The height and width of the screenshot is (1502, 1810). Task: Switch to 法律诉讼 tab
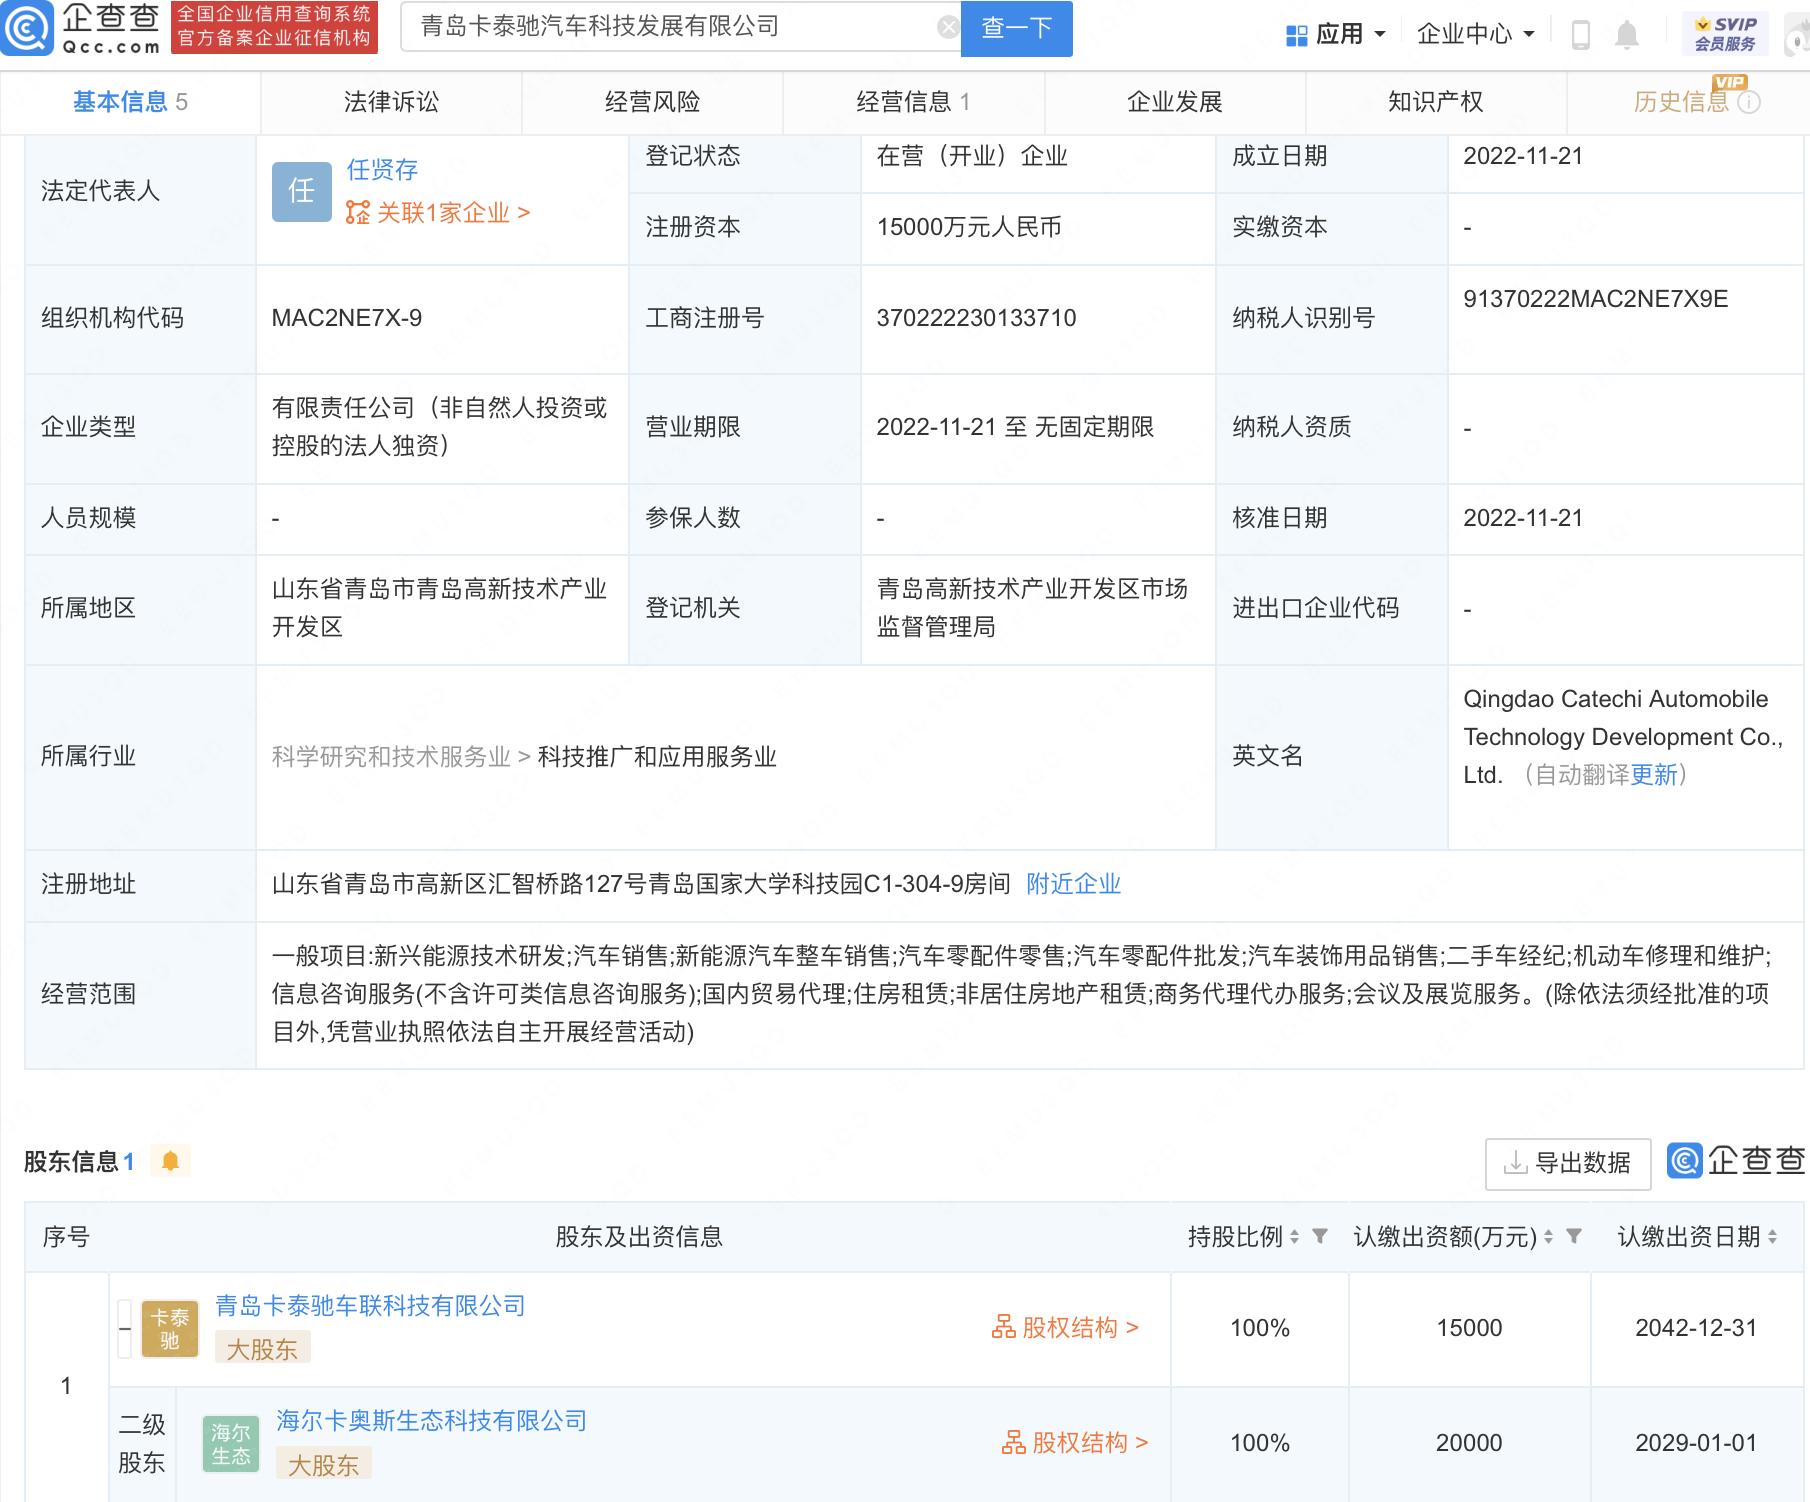pyautogui.click(x=391, y=102)
